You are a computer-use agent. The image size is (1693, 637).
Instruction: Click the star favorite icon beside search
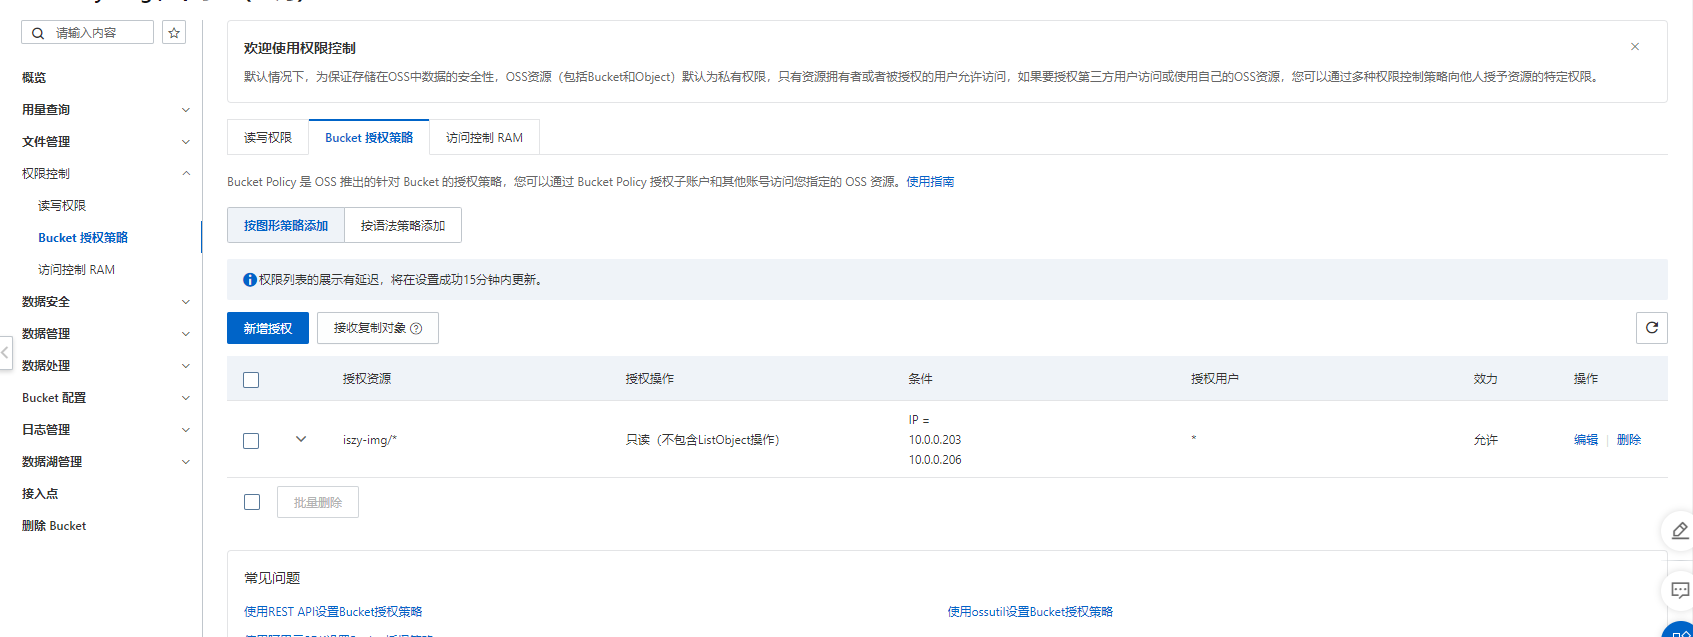point(174,33)
